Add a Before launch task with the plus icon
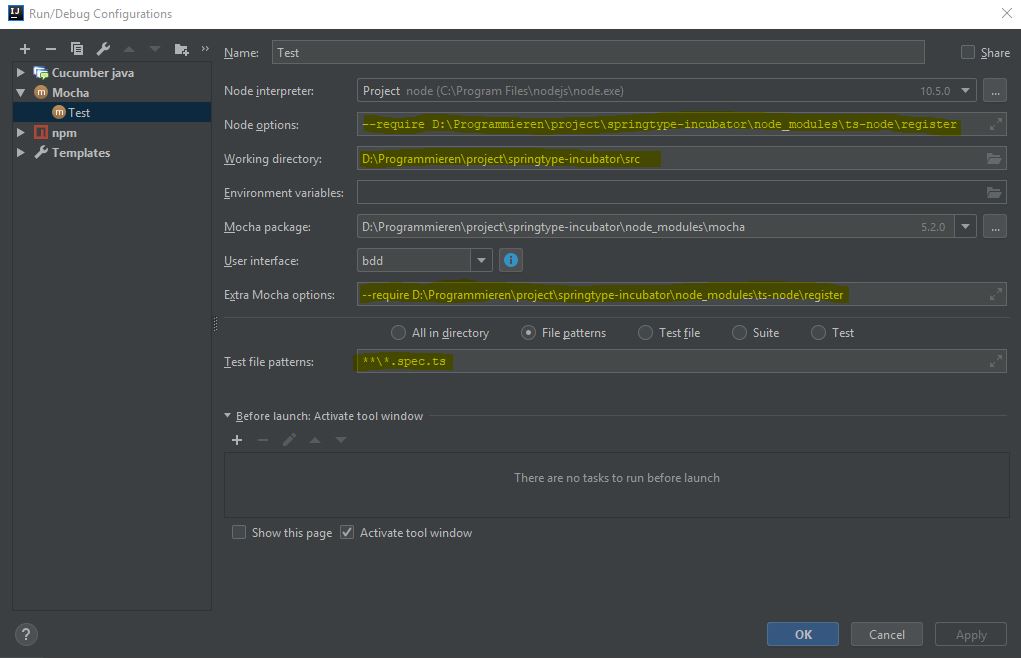The image size is (1021, 658). (x=237, y=441)
